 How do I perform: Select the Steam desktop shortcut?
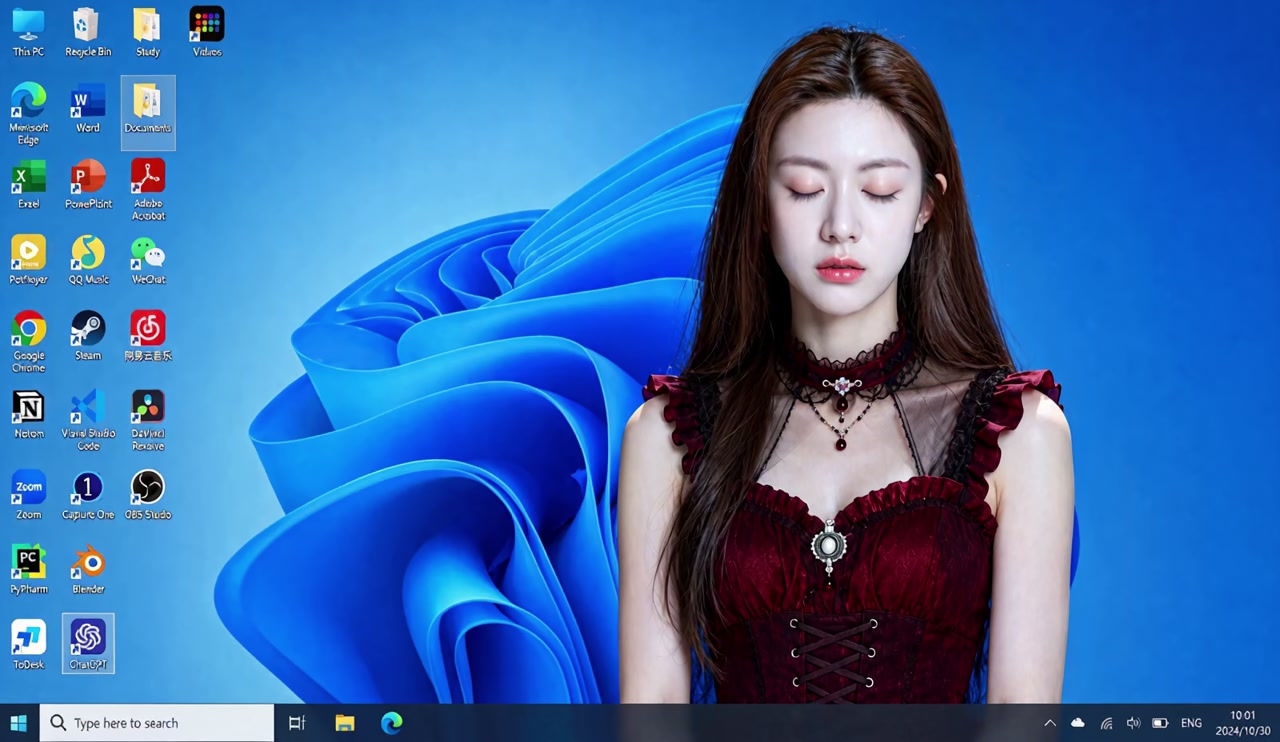coord(88,336)
